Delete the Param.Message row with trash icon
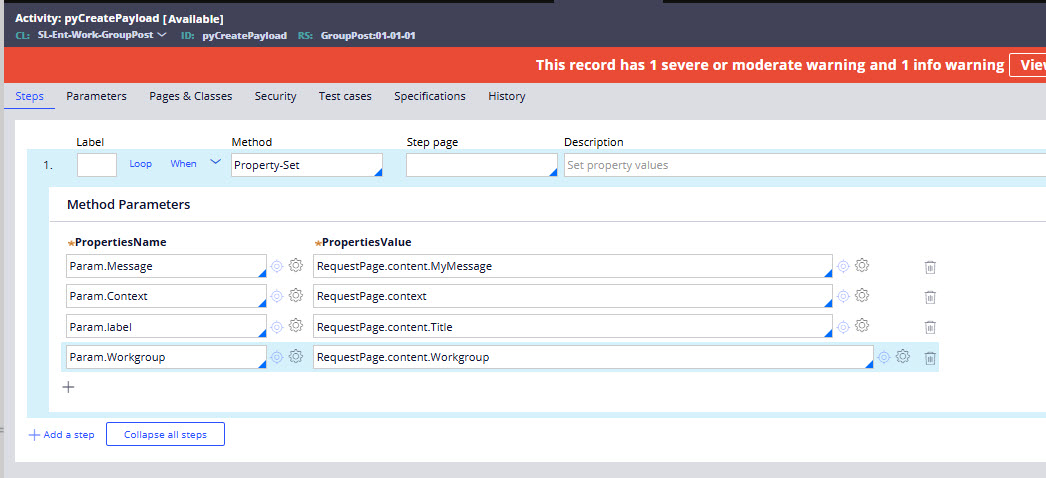This screenshot has width=1046, height=478. click(930, 267)
